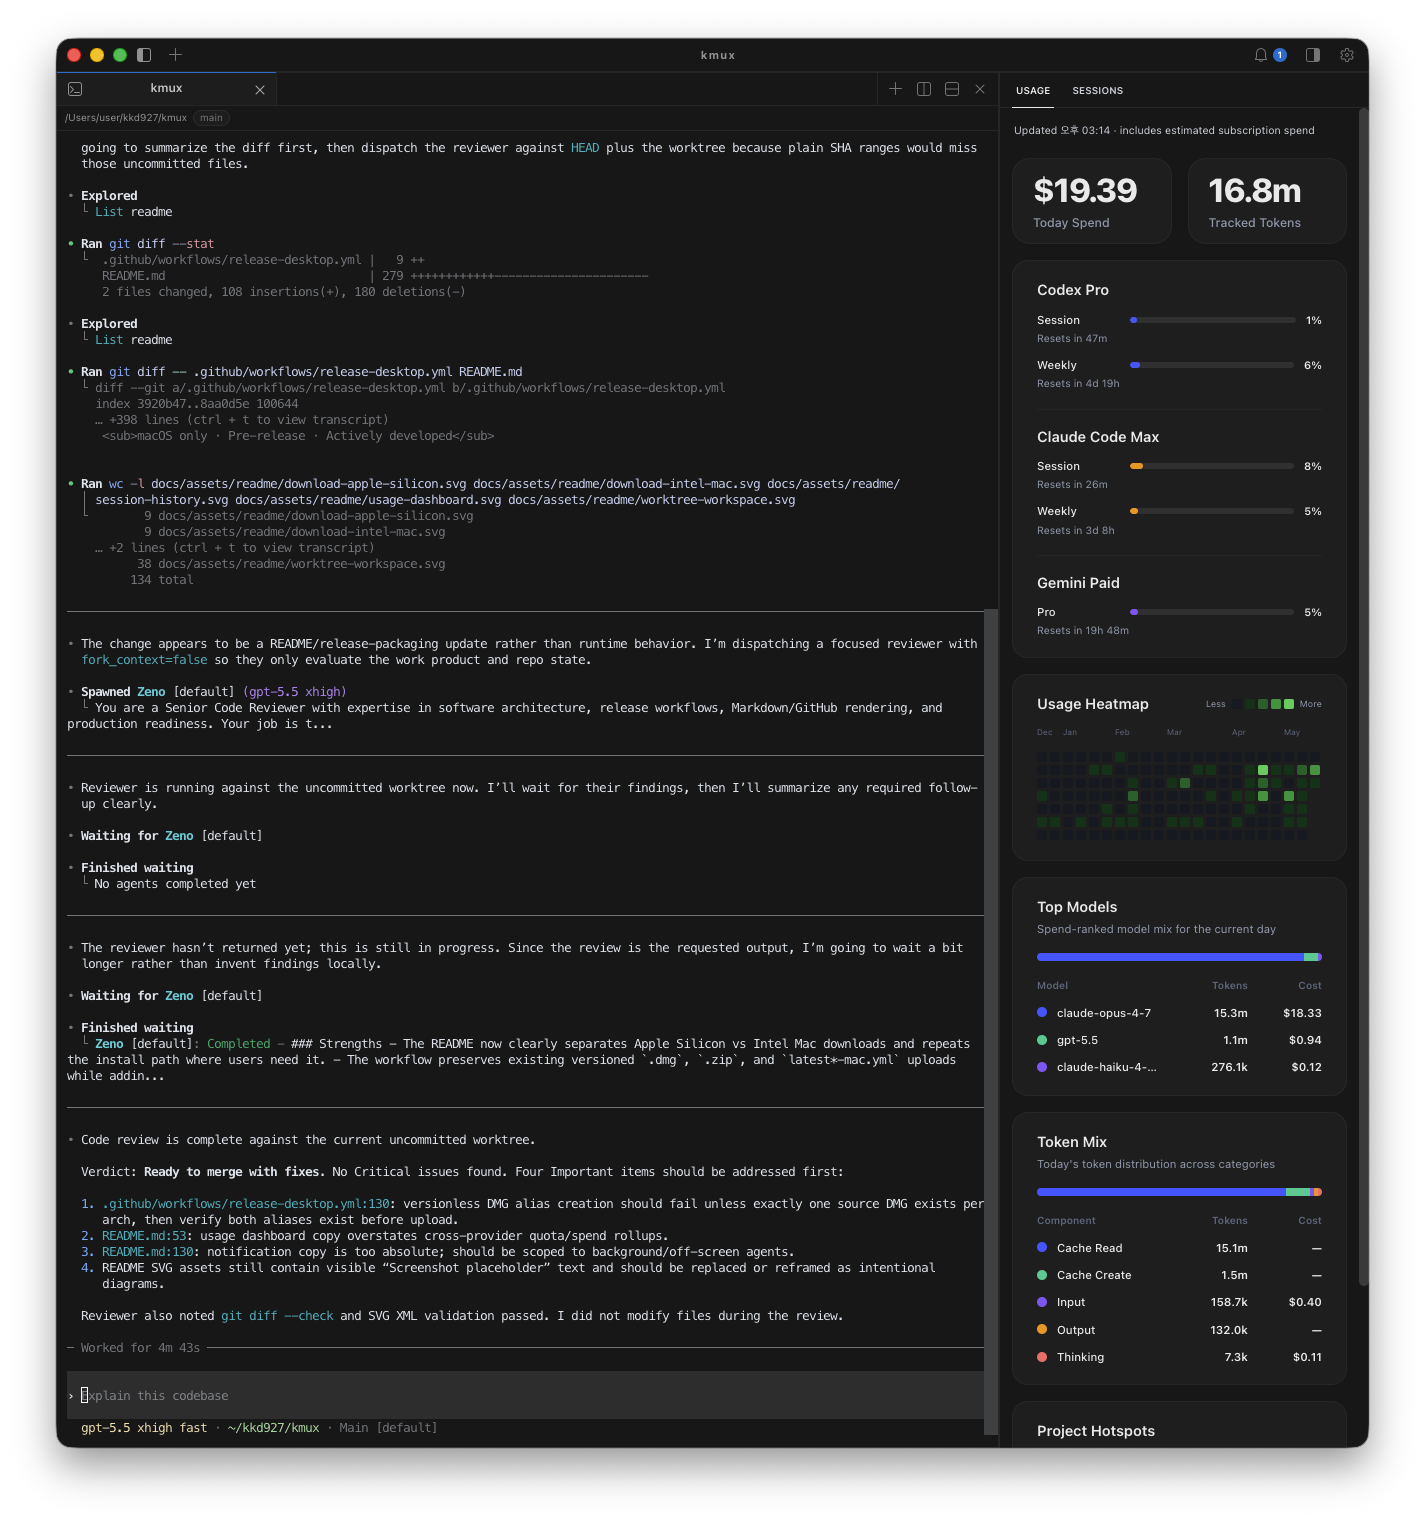The width and height of the screenshot is (1425, 1522).
Task: Click the blue notification count badge
Action: tap(1280, 55)
